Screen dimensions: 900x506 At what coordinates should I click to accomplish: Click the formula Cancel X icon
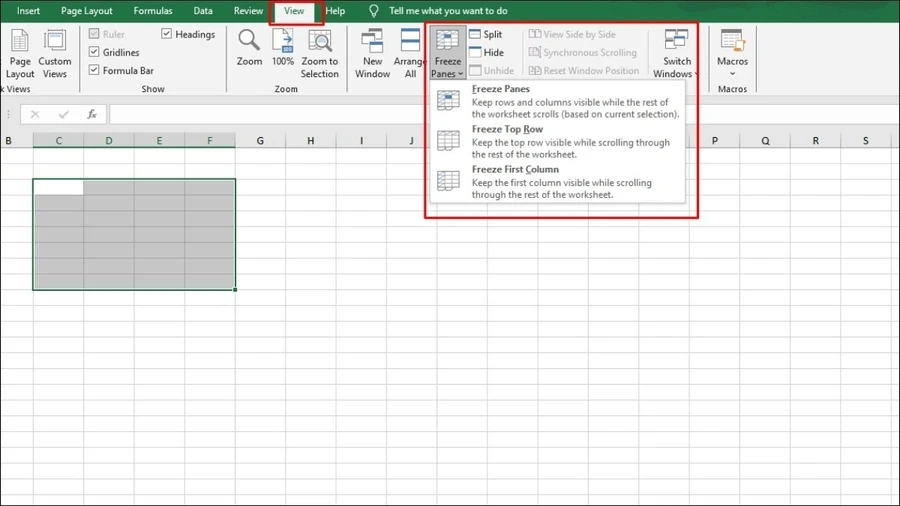(x=35, y=114)
